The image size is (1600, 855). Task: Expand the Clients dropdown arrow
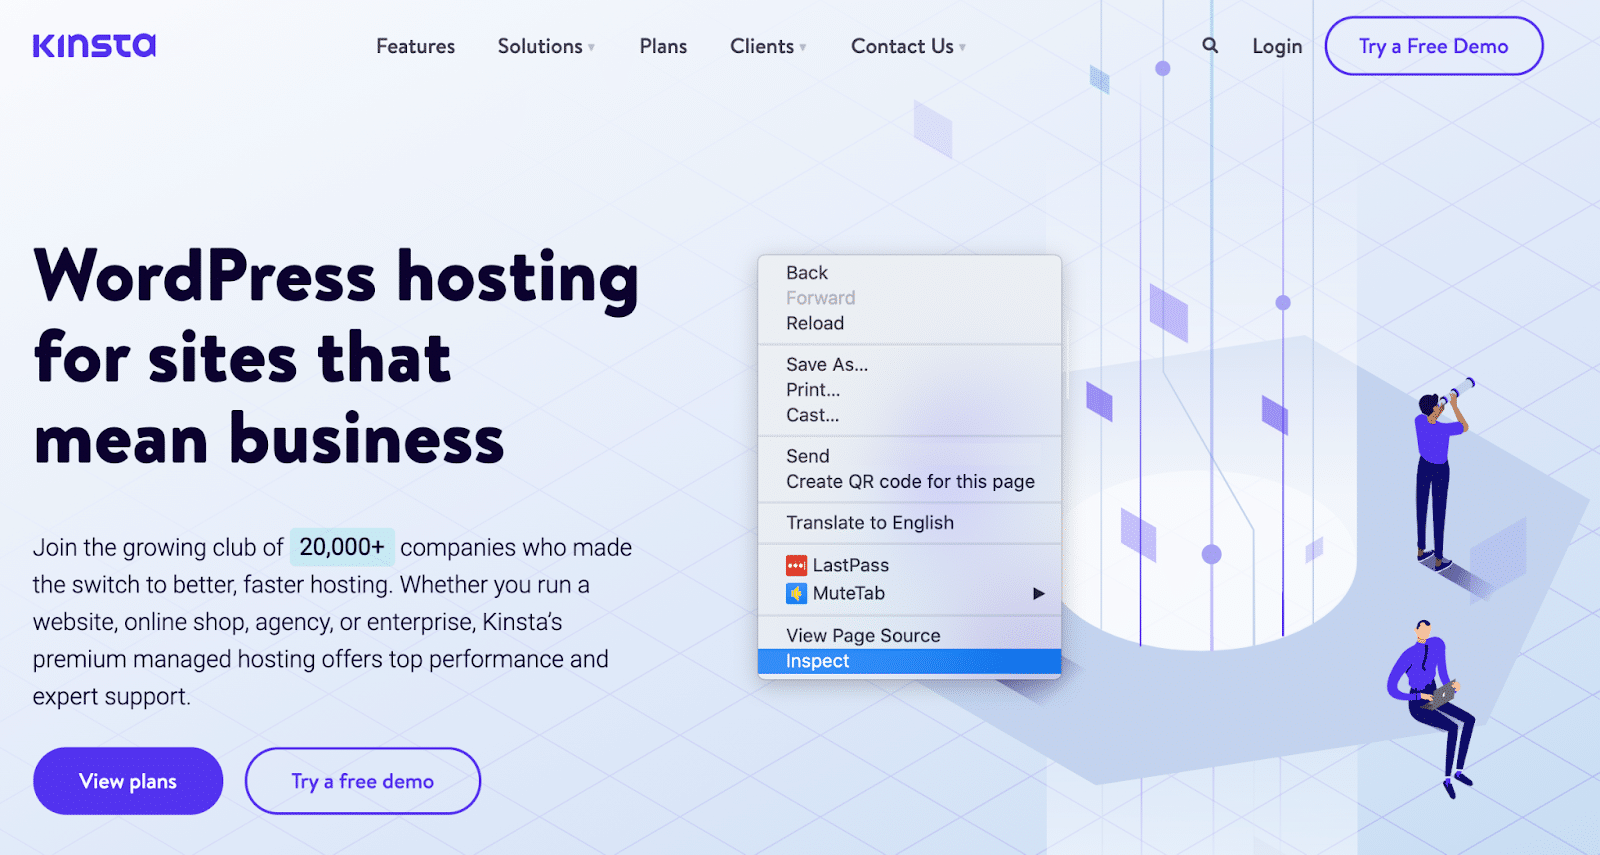802,48
